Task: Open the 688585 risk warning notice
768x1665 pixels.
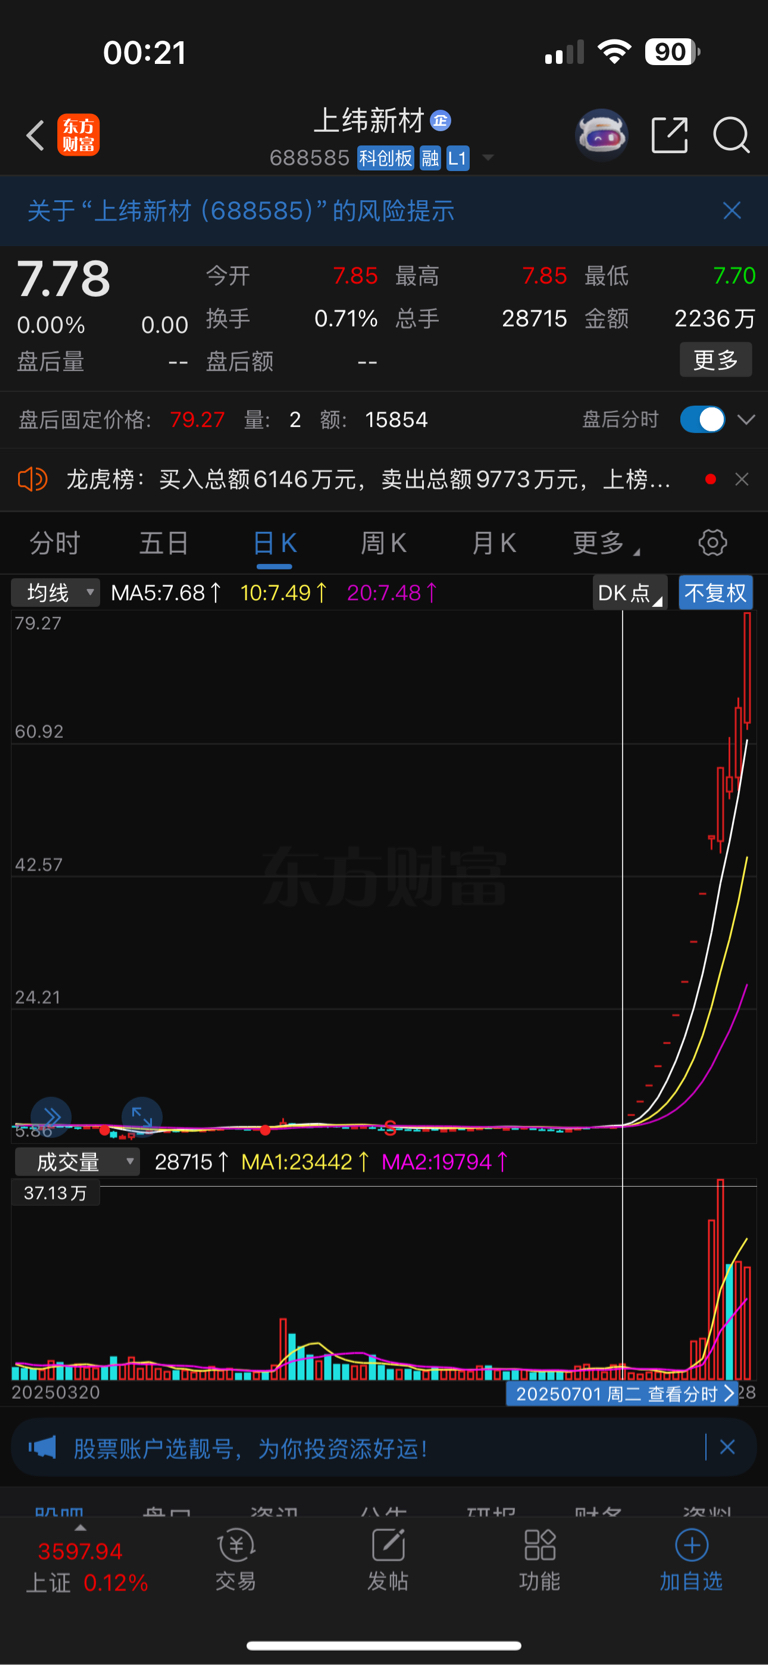Action: tap(241, 210)
